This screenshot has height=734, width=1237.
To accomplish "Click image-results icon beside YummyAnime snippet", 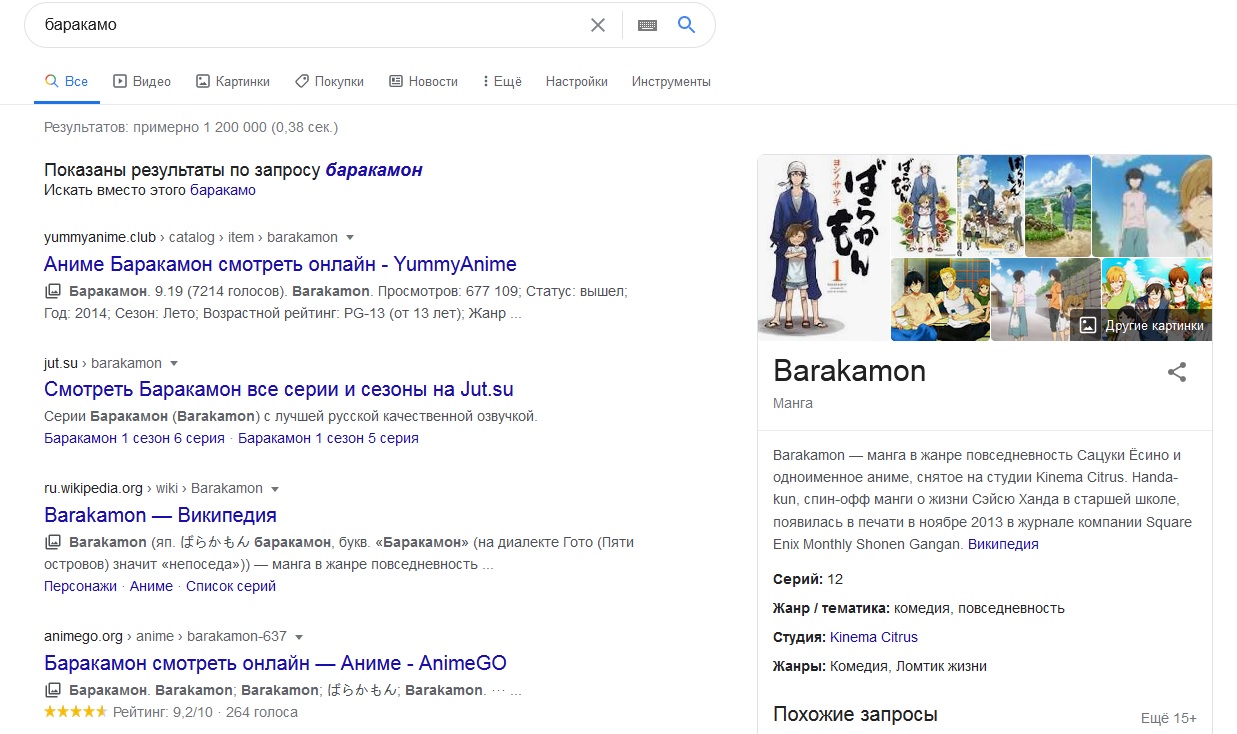I will point(53,291).
